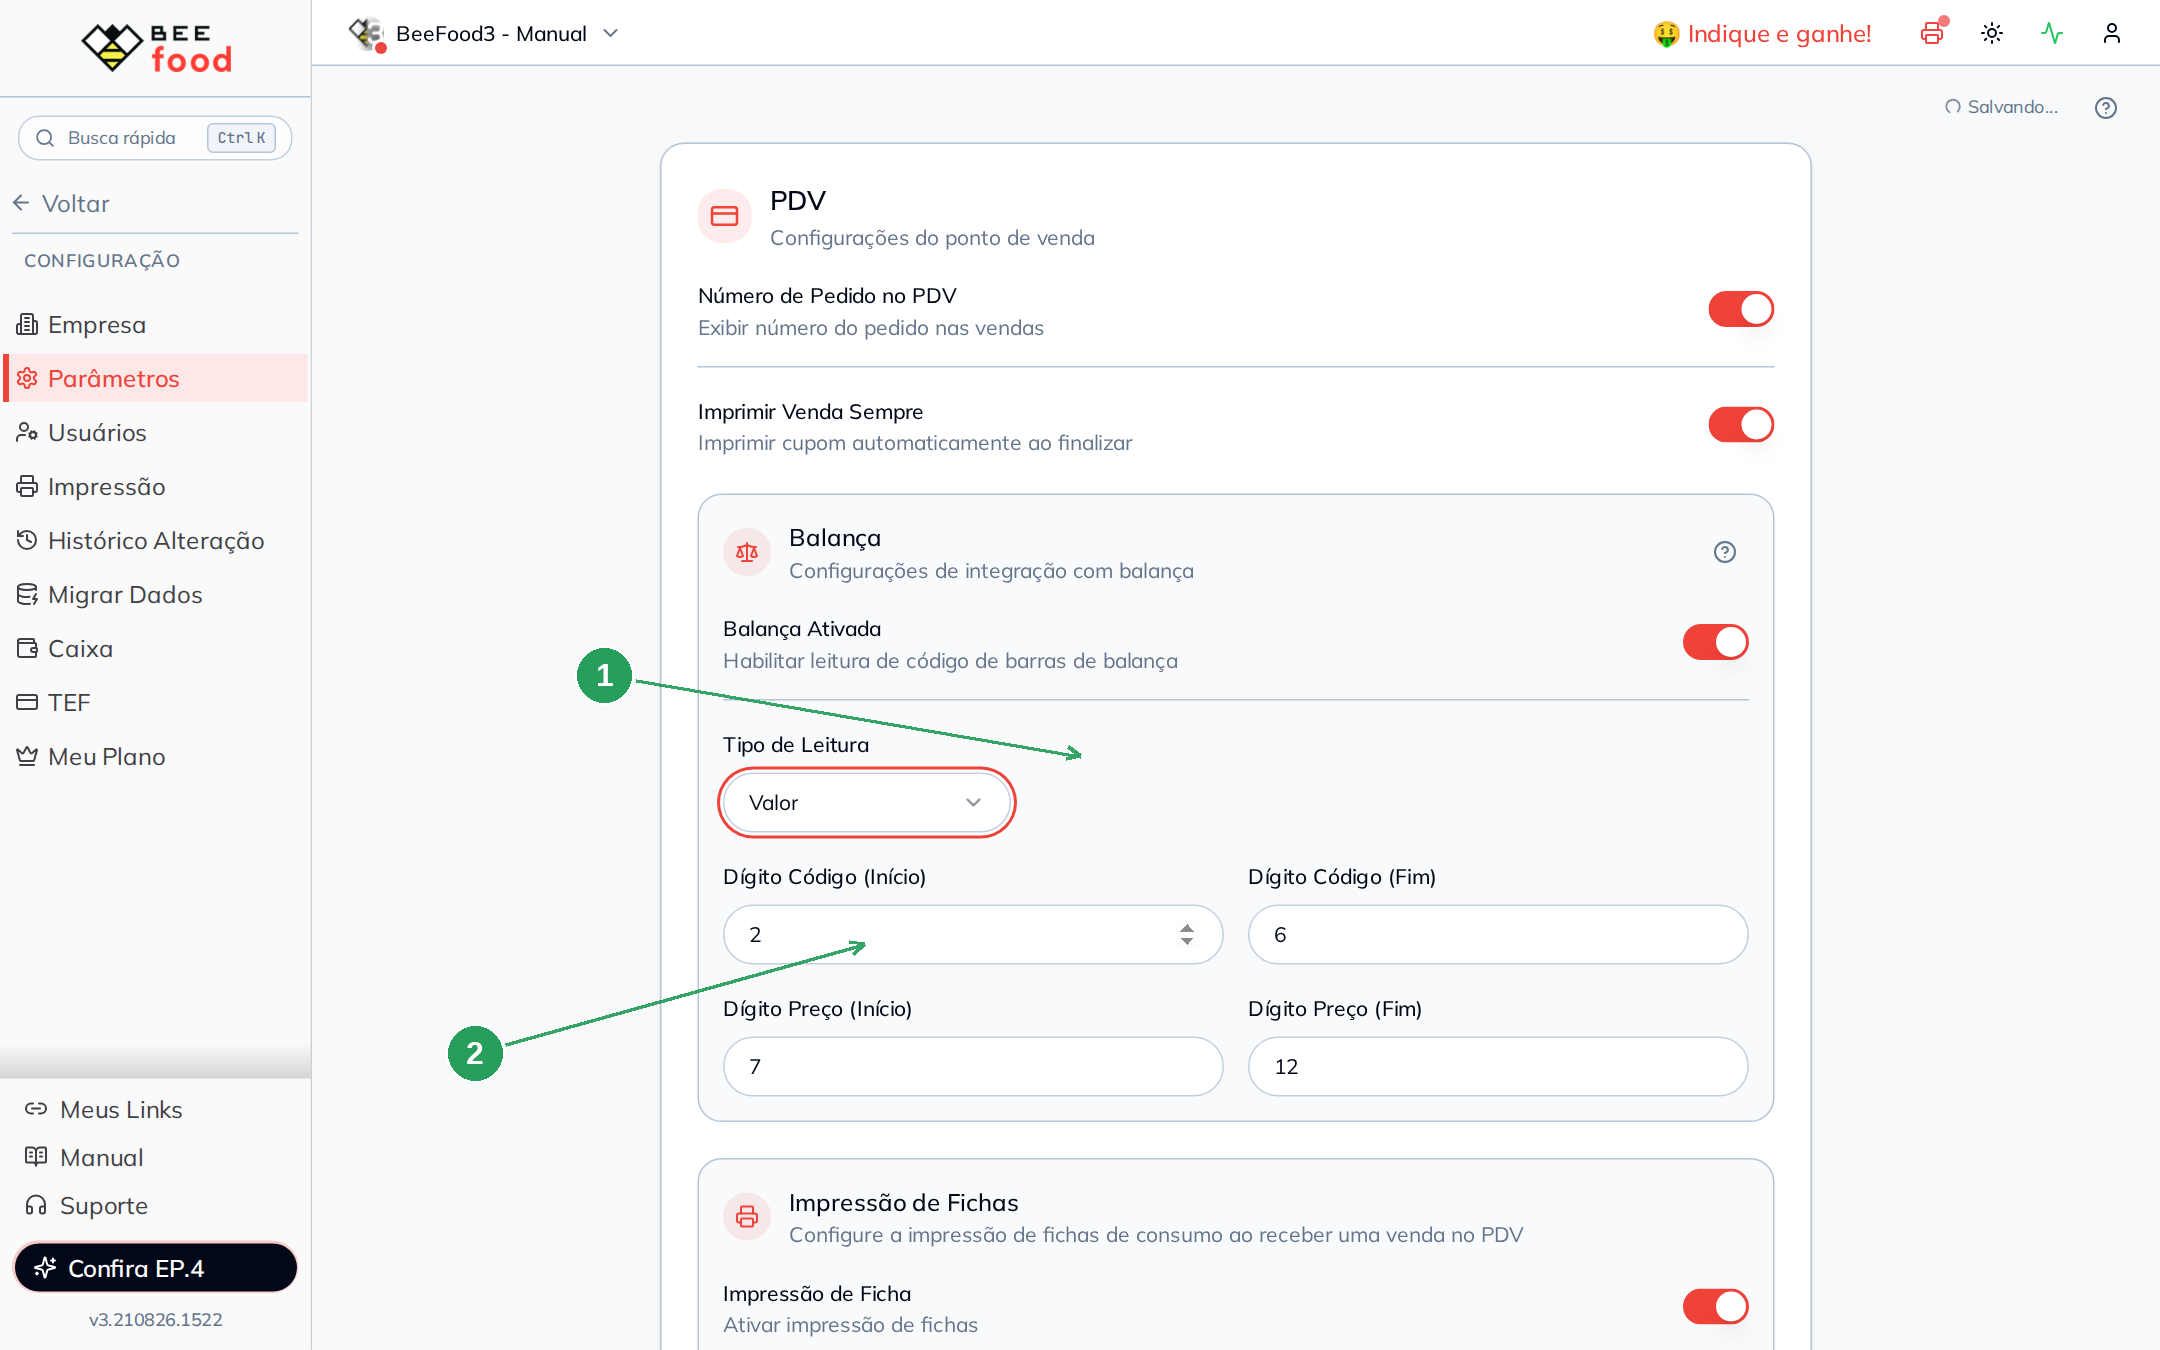Click help icon next to Salvando
This screenshot has width=2160, height=1350.
tap(2106, 107)
